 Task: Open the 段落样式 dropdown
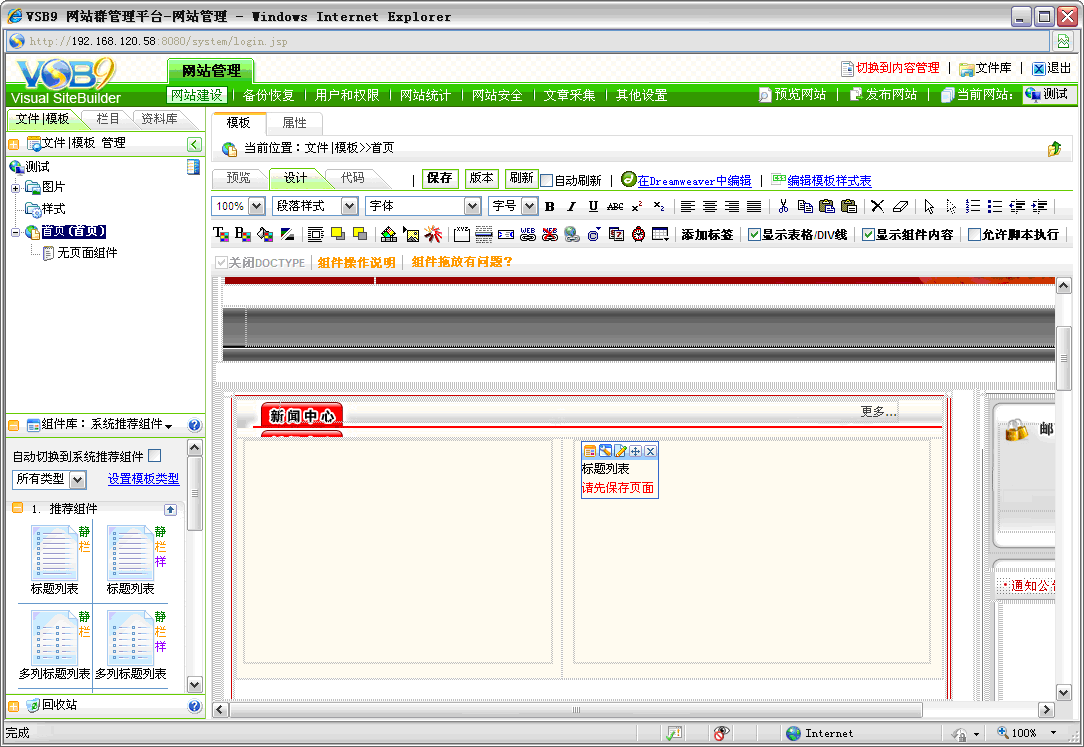(350, 206)
